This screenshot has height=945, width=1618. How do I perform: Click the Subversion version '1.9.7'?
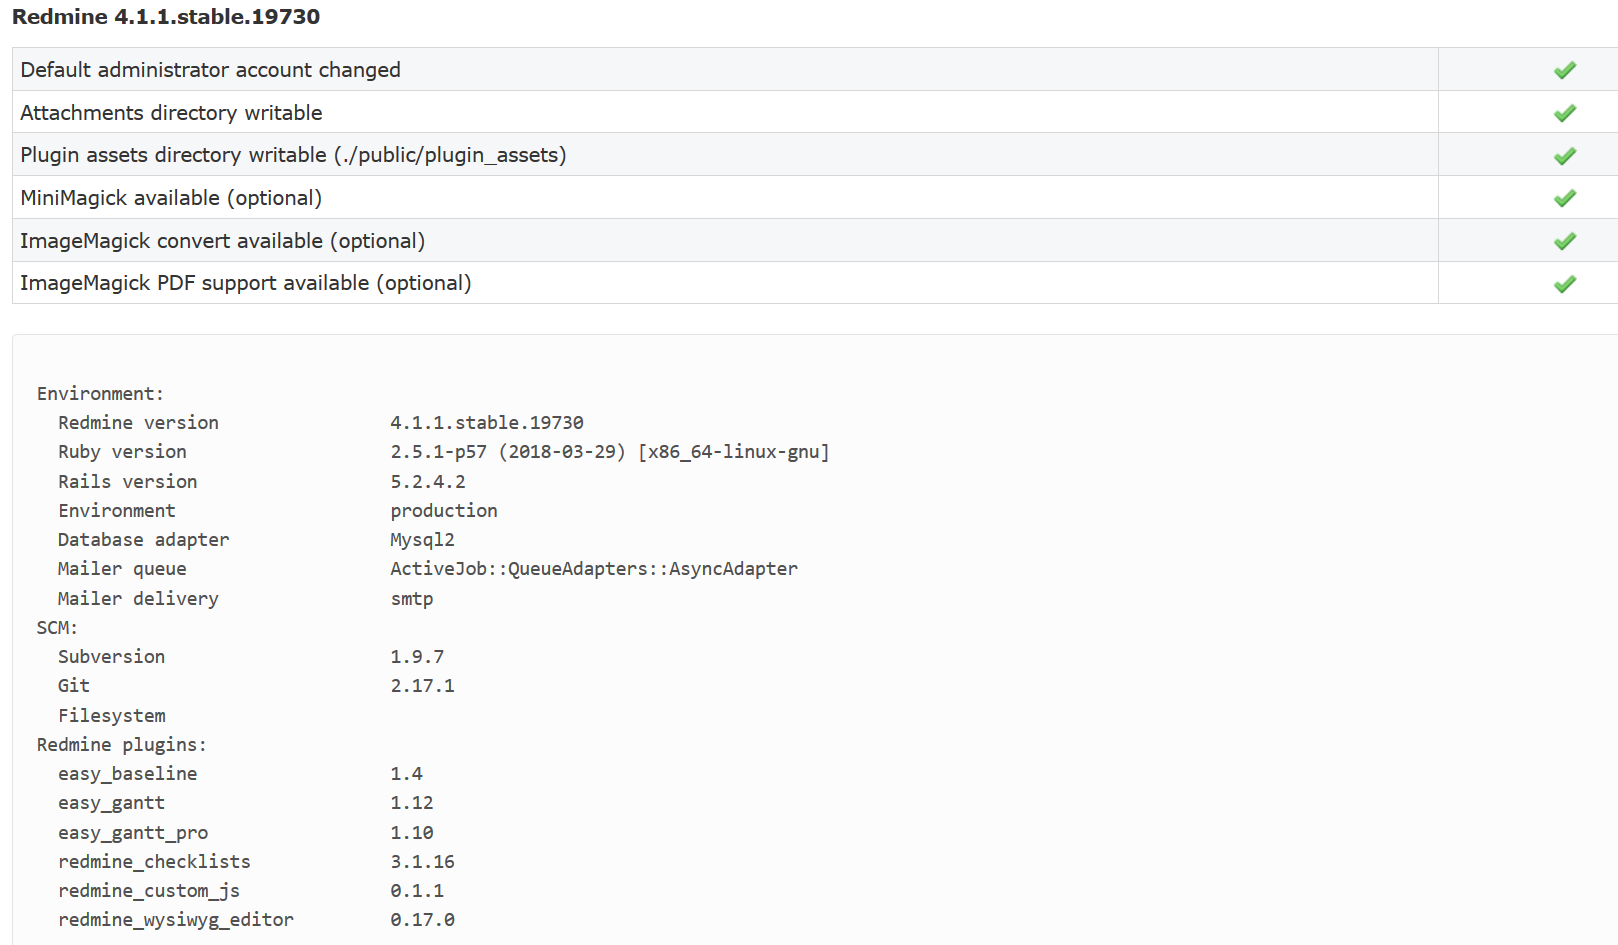[417, 657]
